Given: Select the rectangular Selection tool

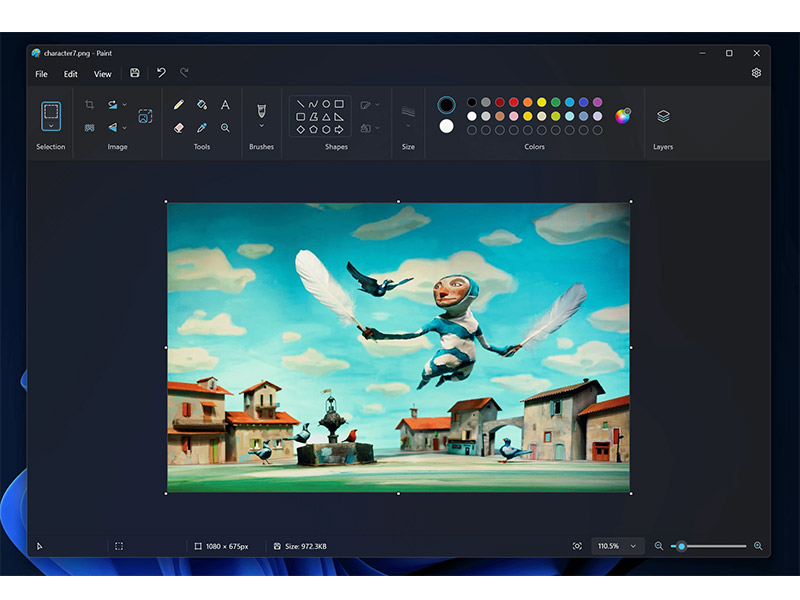Looking at the screenshot, I should click(x=51, y=111).
